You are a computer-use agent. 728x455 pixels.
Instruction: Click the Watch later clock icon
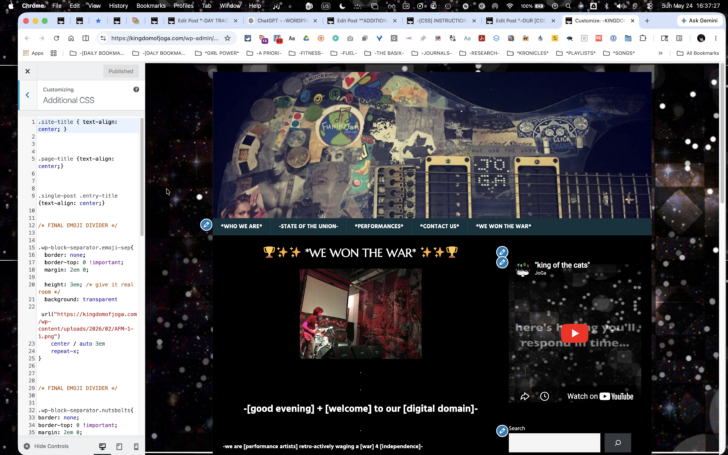pyautogui.click(x=544, y=396)
